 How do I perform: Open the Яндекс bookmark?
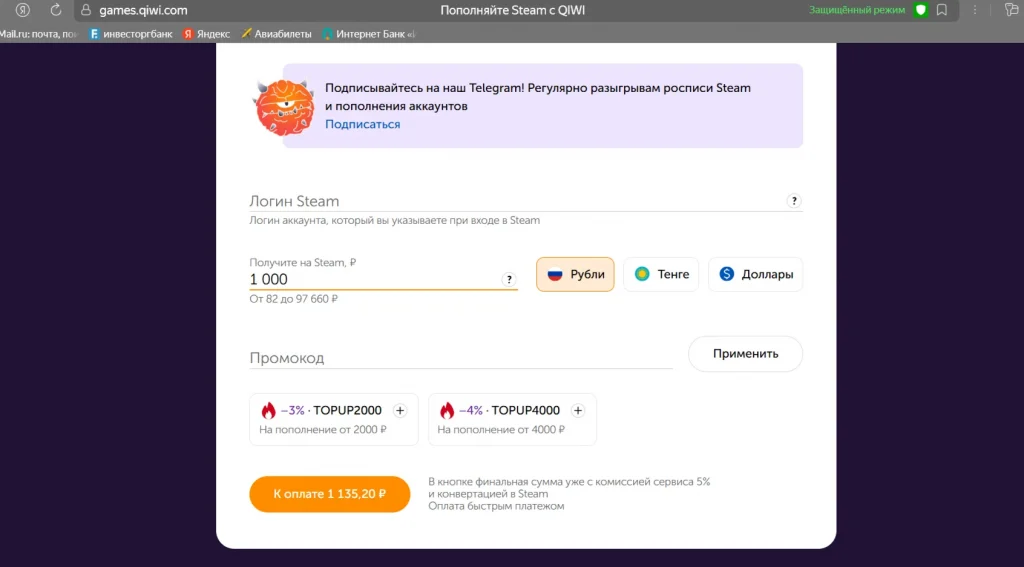click(x=206, y=34)
